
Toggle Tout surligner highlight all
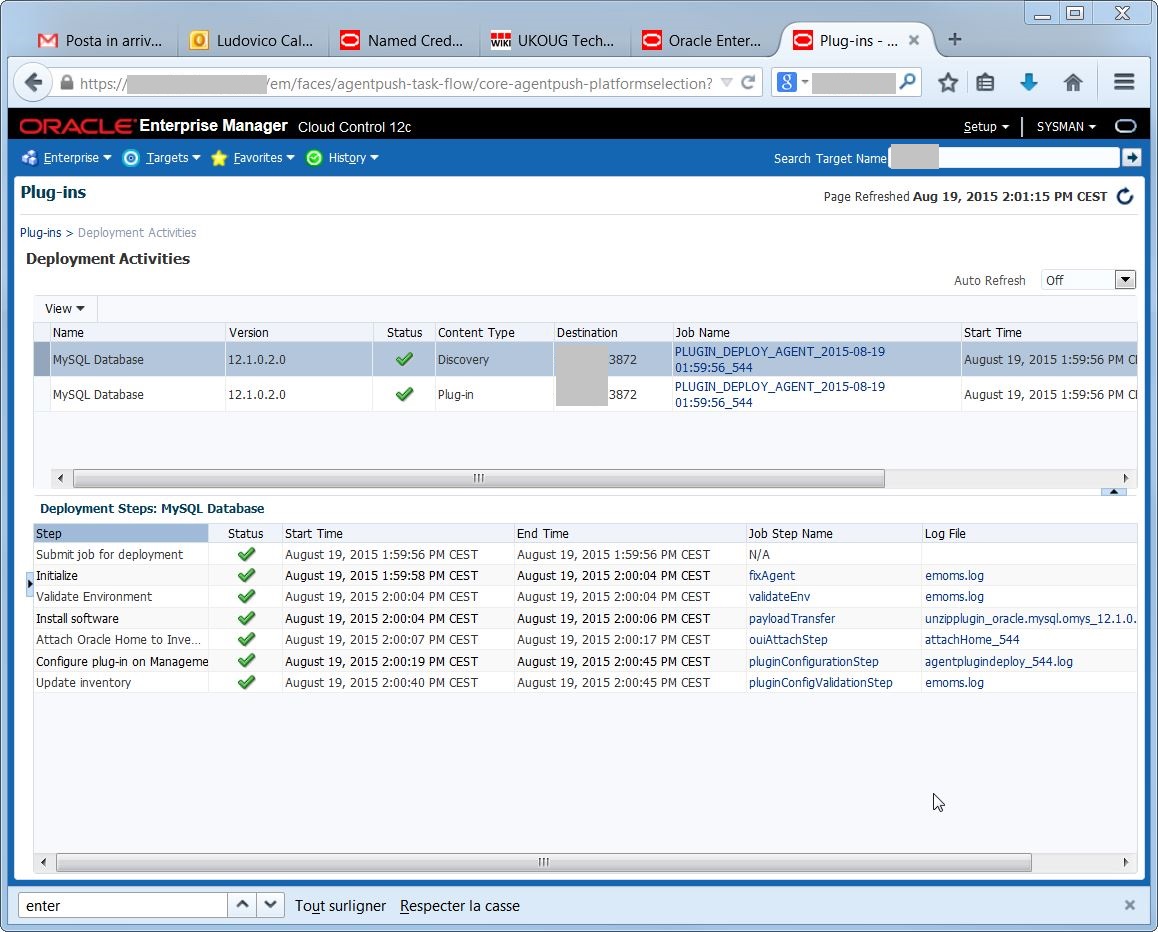pyautogui.click(x=340, y=905)
